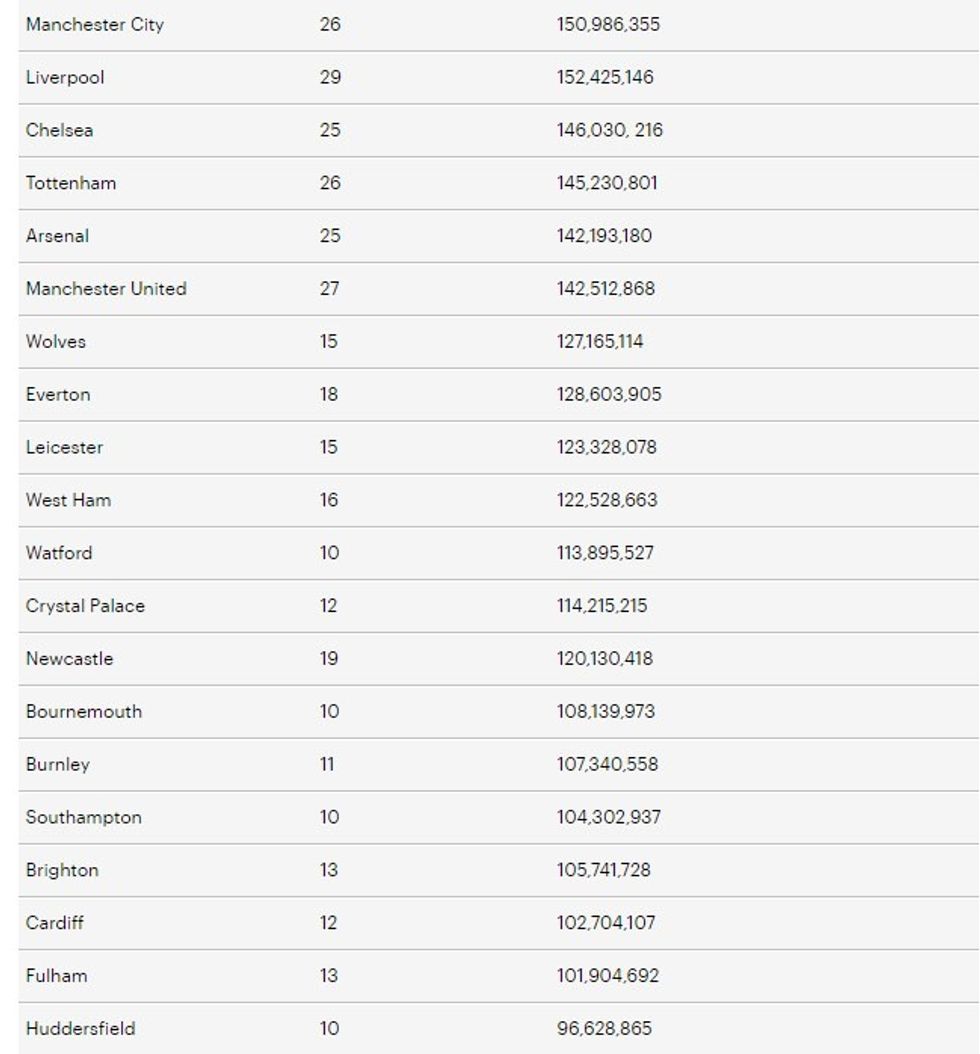The height and width of the screenshot is (1054, 980).
Task: Click Fulham's value 101,904,692
Action: [x=607, y=976]
